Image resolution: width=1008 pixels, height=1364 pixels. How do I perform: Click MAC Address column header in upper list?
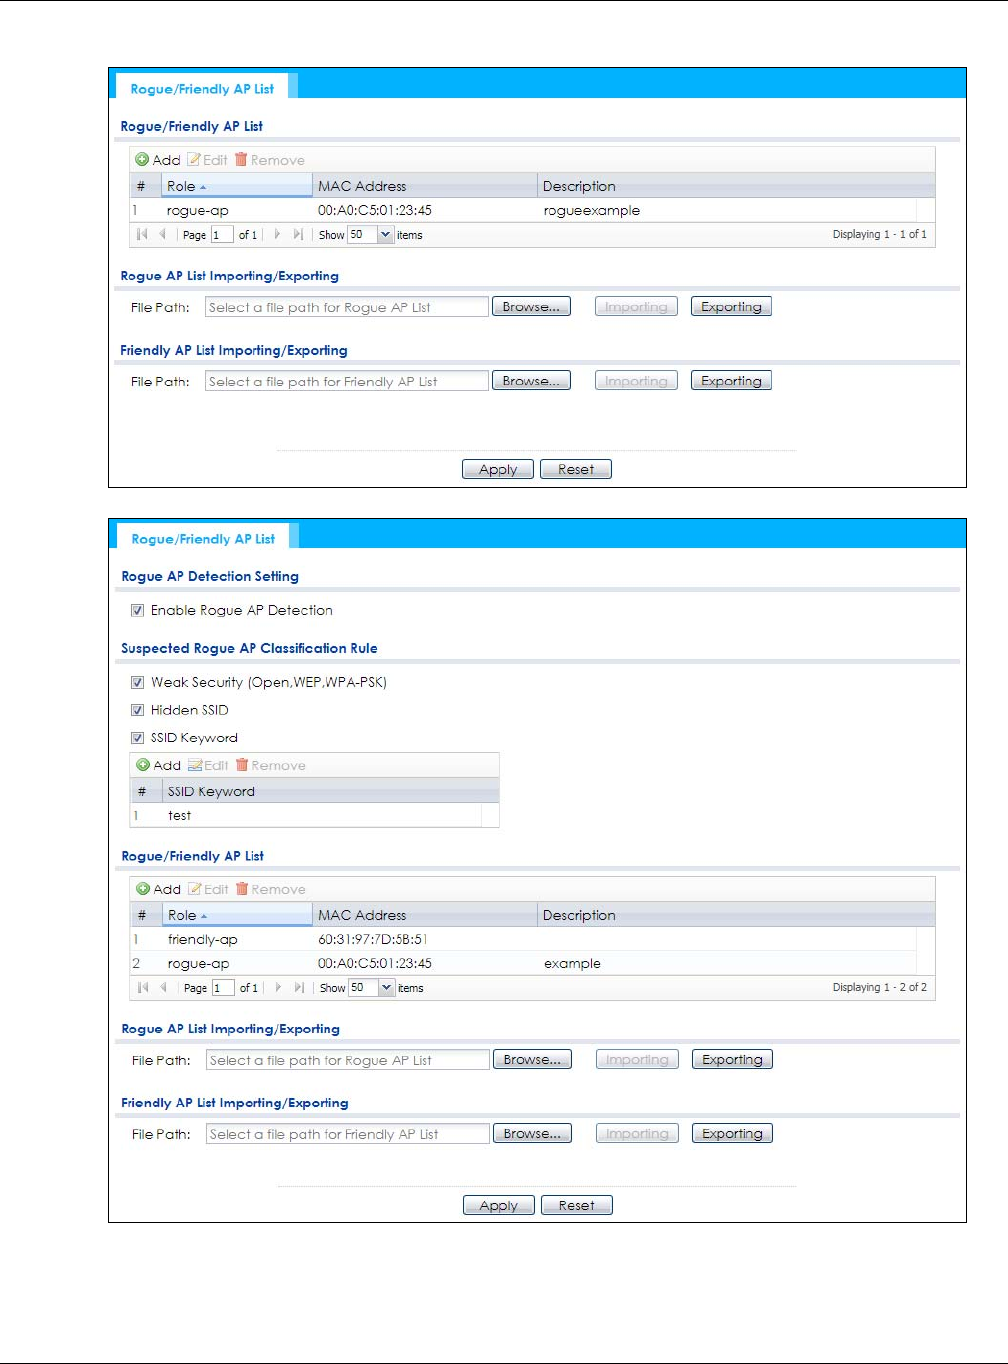[x=424, y=186]
